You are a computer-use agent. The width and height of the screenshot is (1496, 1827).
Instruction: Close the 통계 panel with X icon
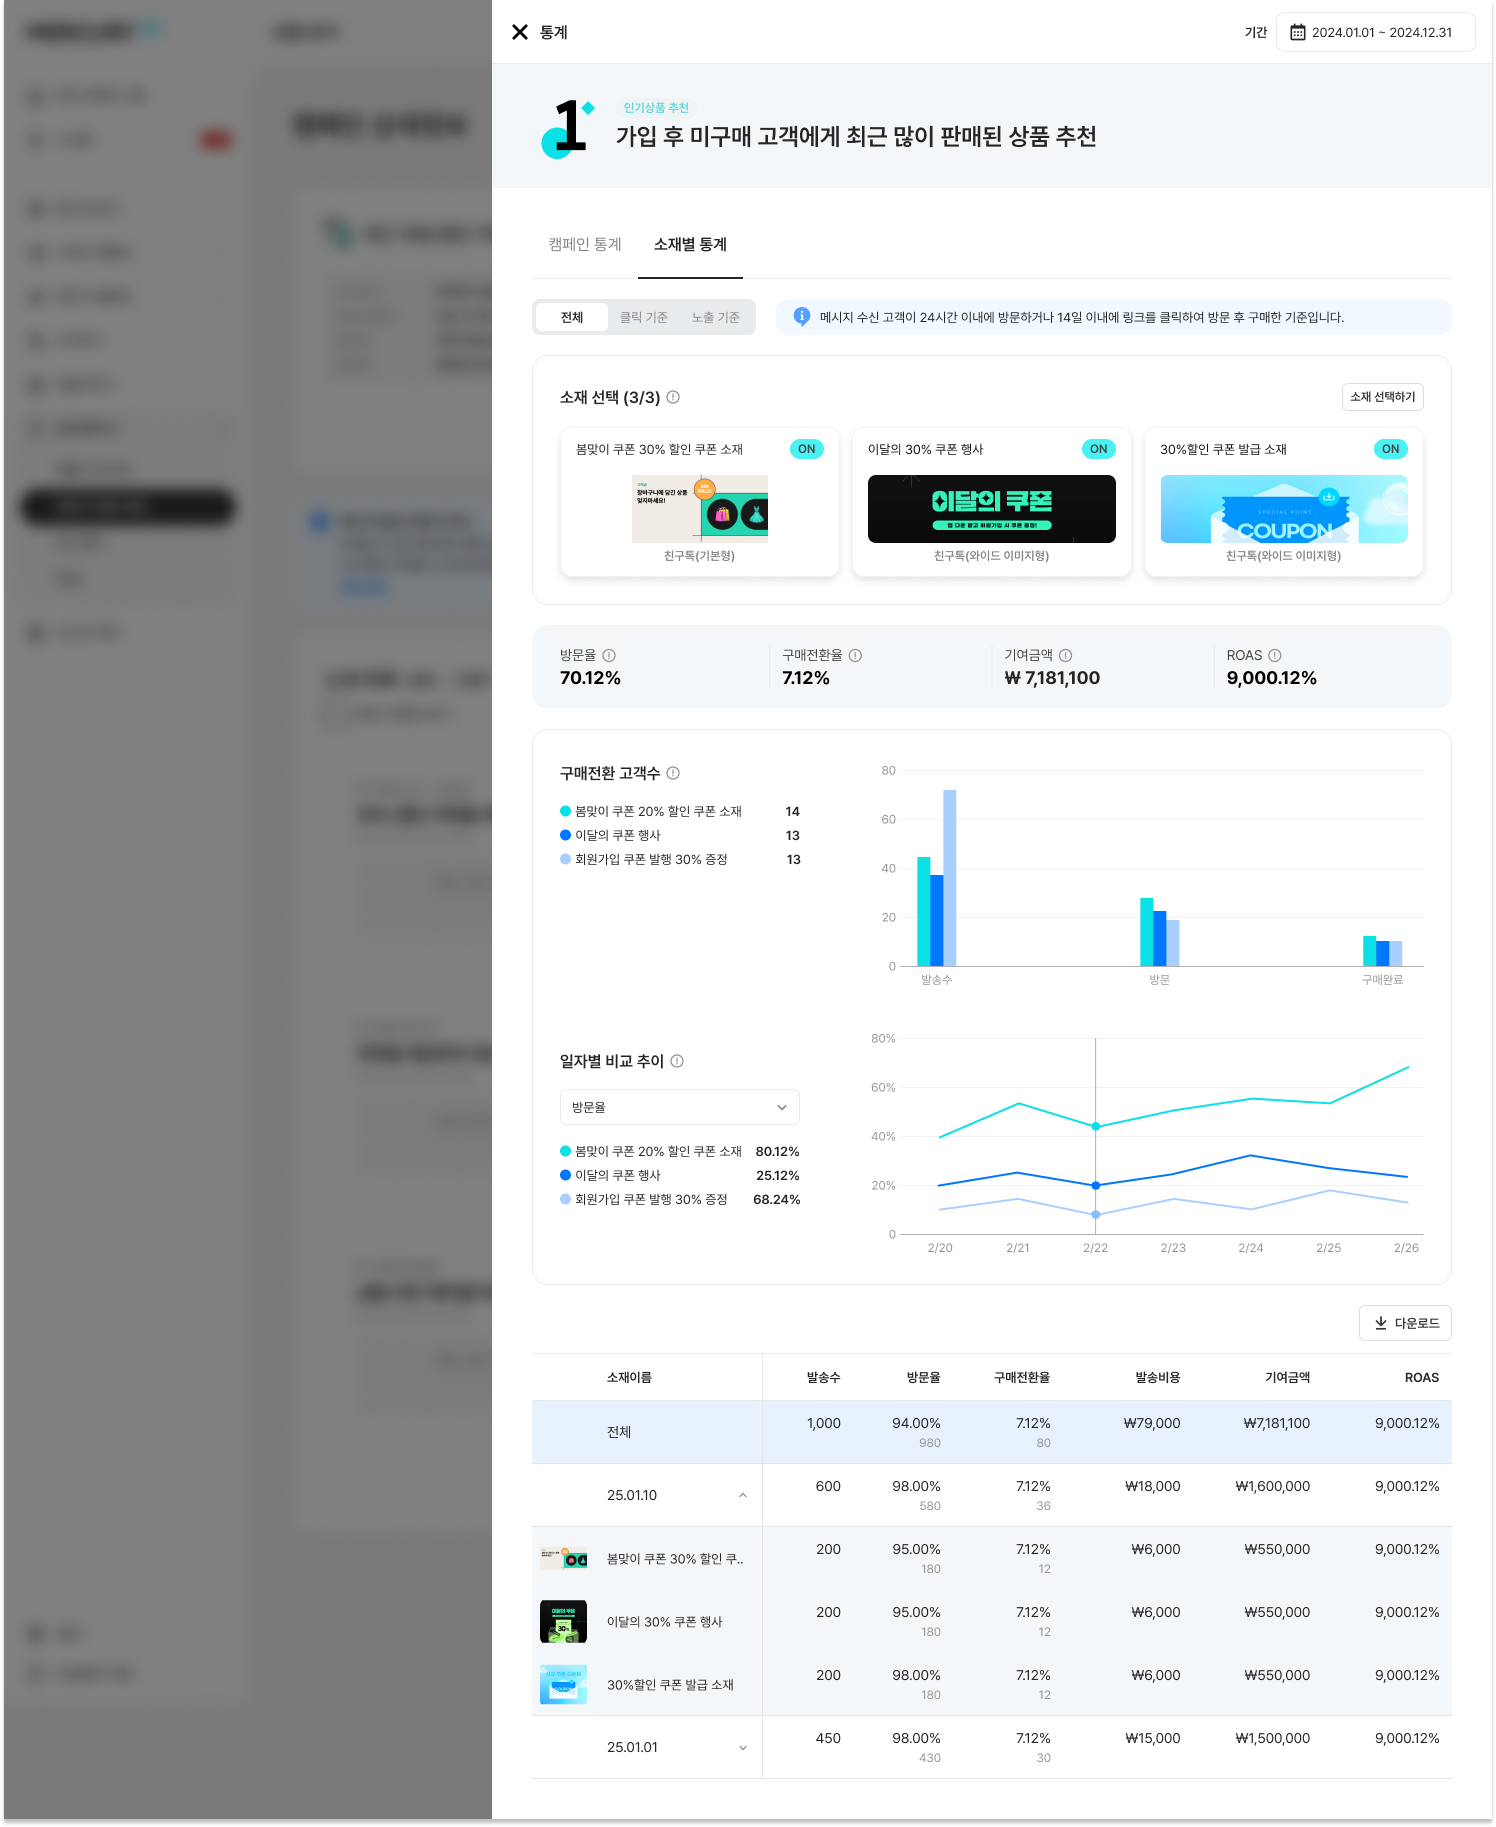point(520,32)
